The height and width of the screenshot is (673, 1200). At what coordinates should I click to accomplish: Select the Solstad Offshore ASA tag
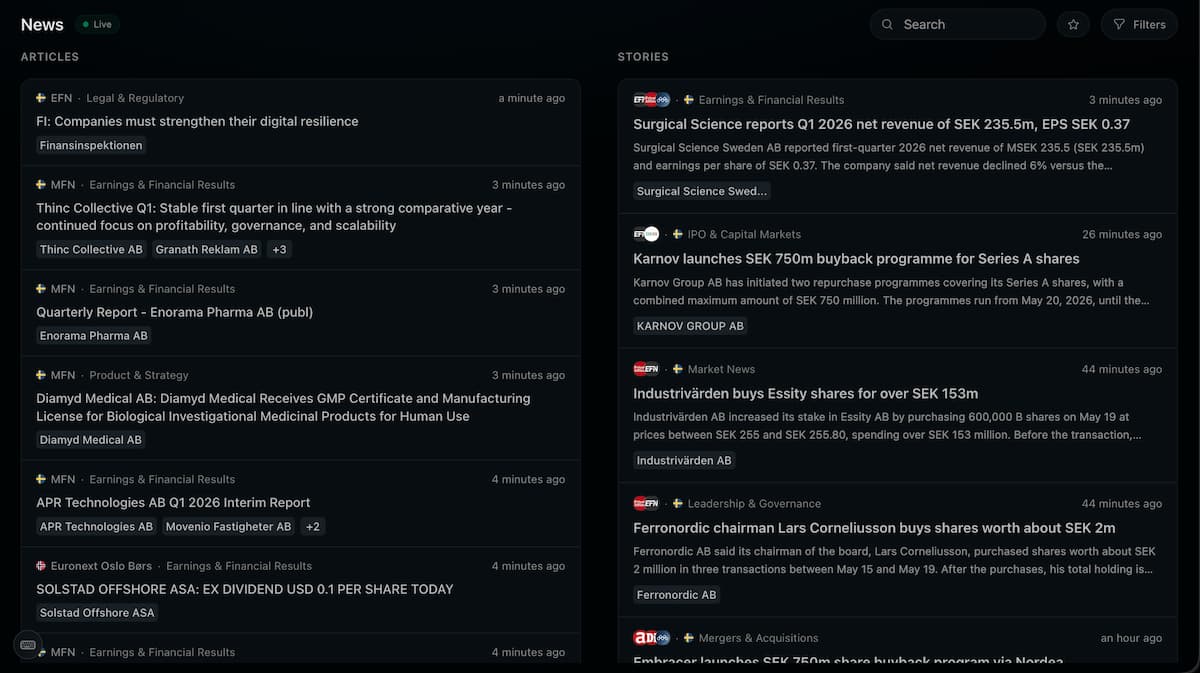point(97,613)
